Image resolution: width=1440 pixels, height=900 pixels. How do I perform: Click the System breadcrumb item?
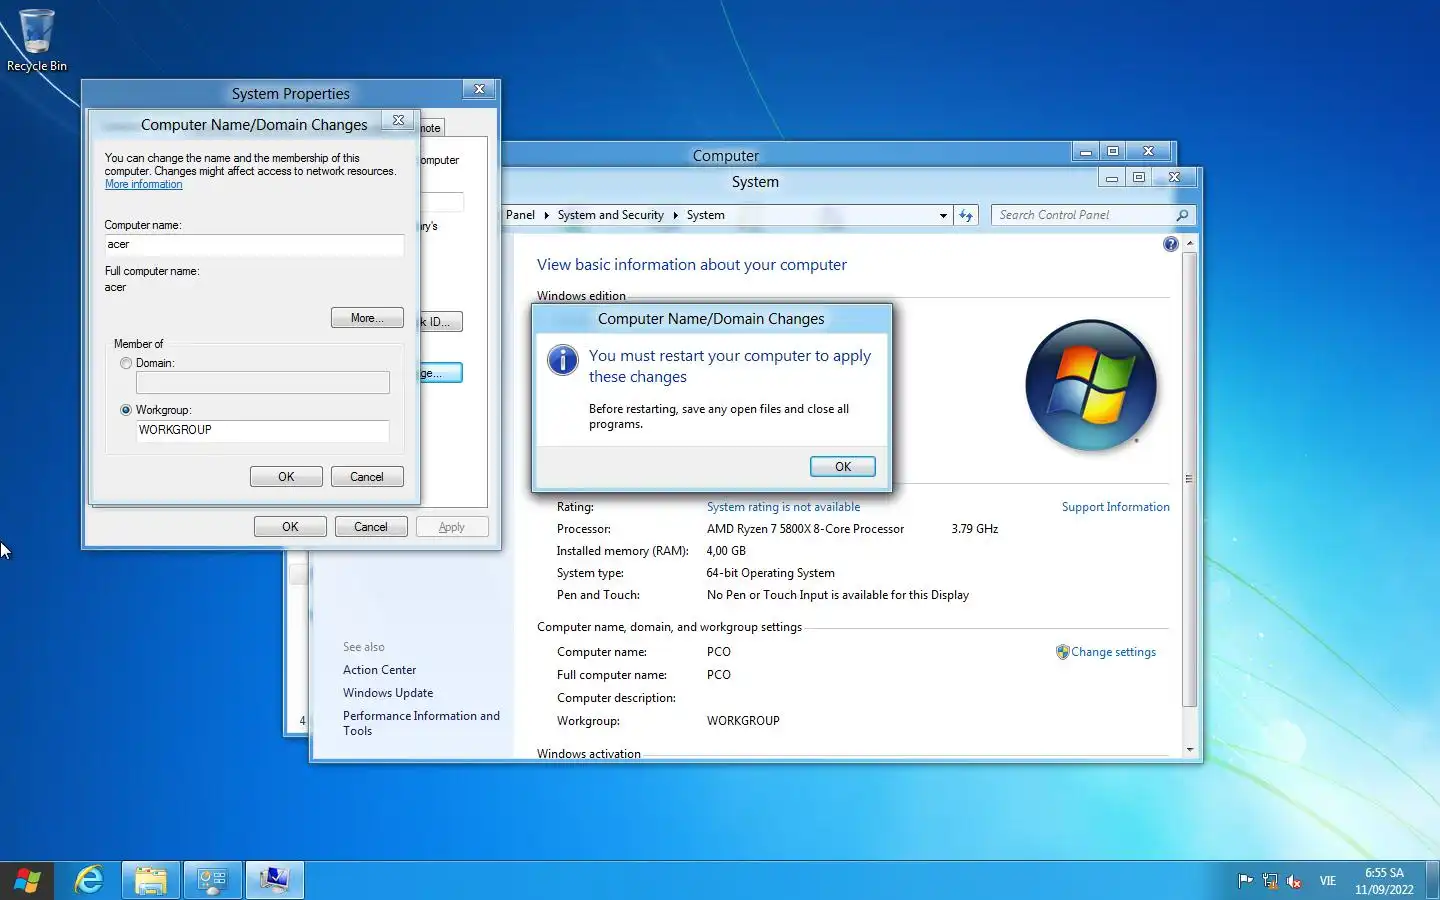pyautogui.click(x=705, y=215)
